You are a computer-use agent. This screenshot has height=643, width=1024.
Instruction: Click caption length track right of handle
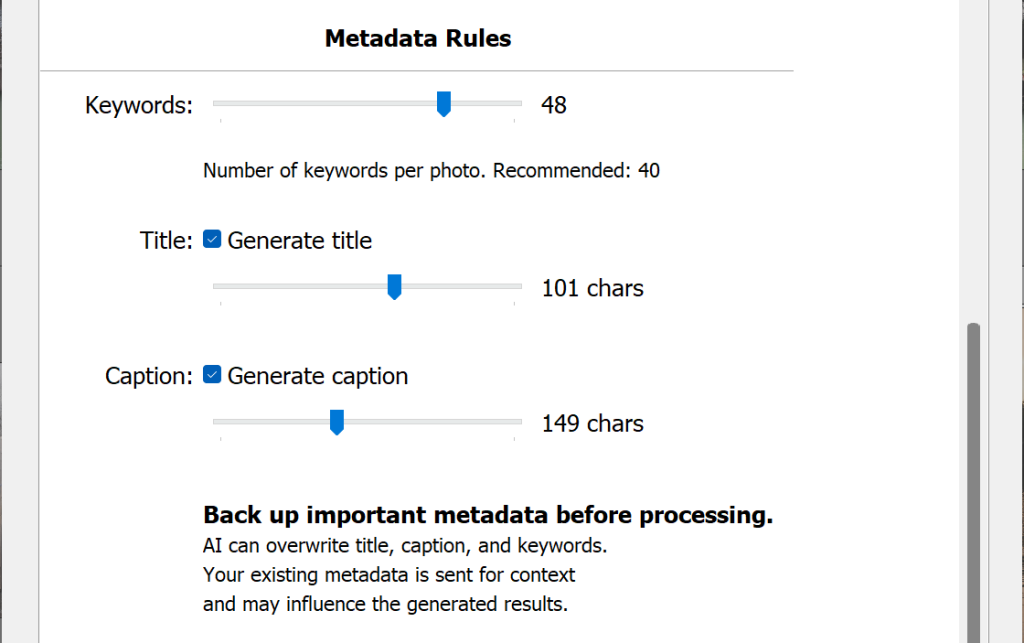click(430, 422)
